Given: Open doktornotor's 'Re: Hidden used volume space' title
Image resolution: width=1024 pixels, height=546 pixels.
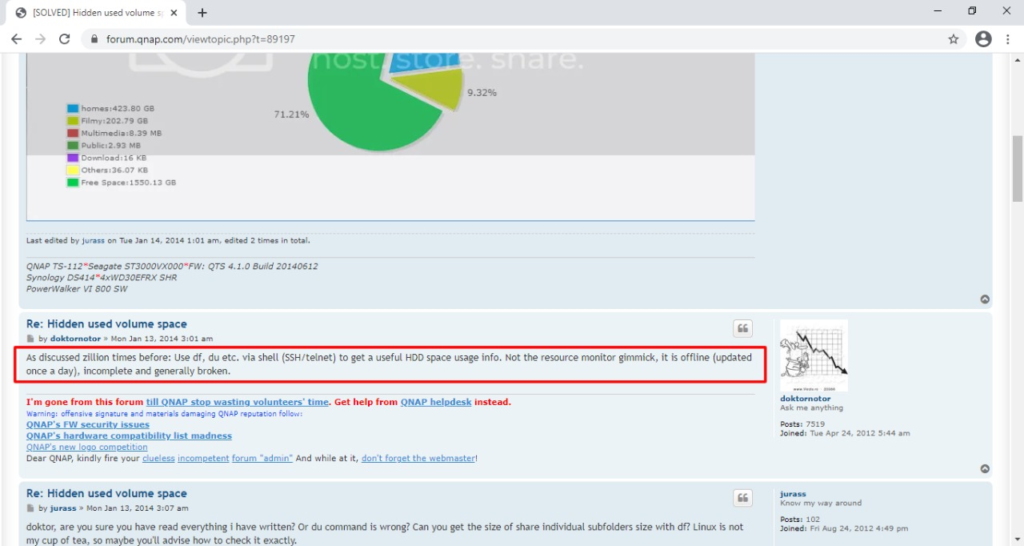Looking at the screenshot, I should point(106,324).
